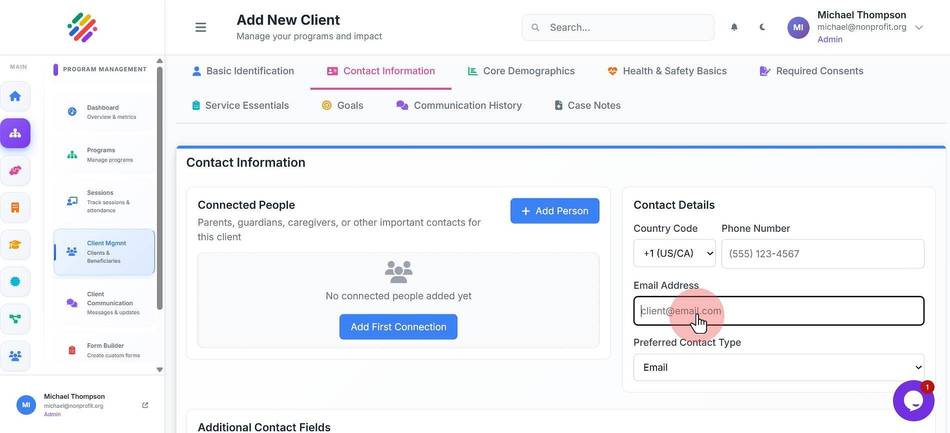Click the logout icon beside Michael Thompson
The width and height of the screenshot is (950, 433).
click(145, 405)
